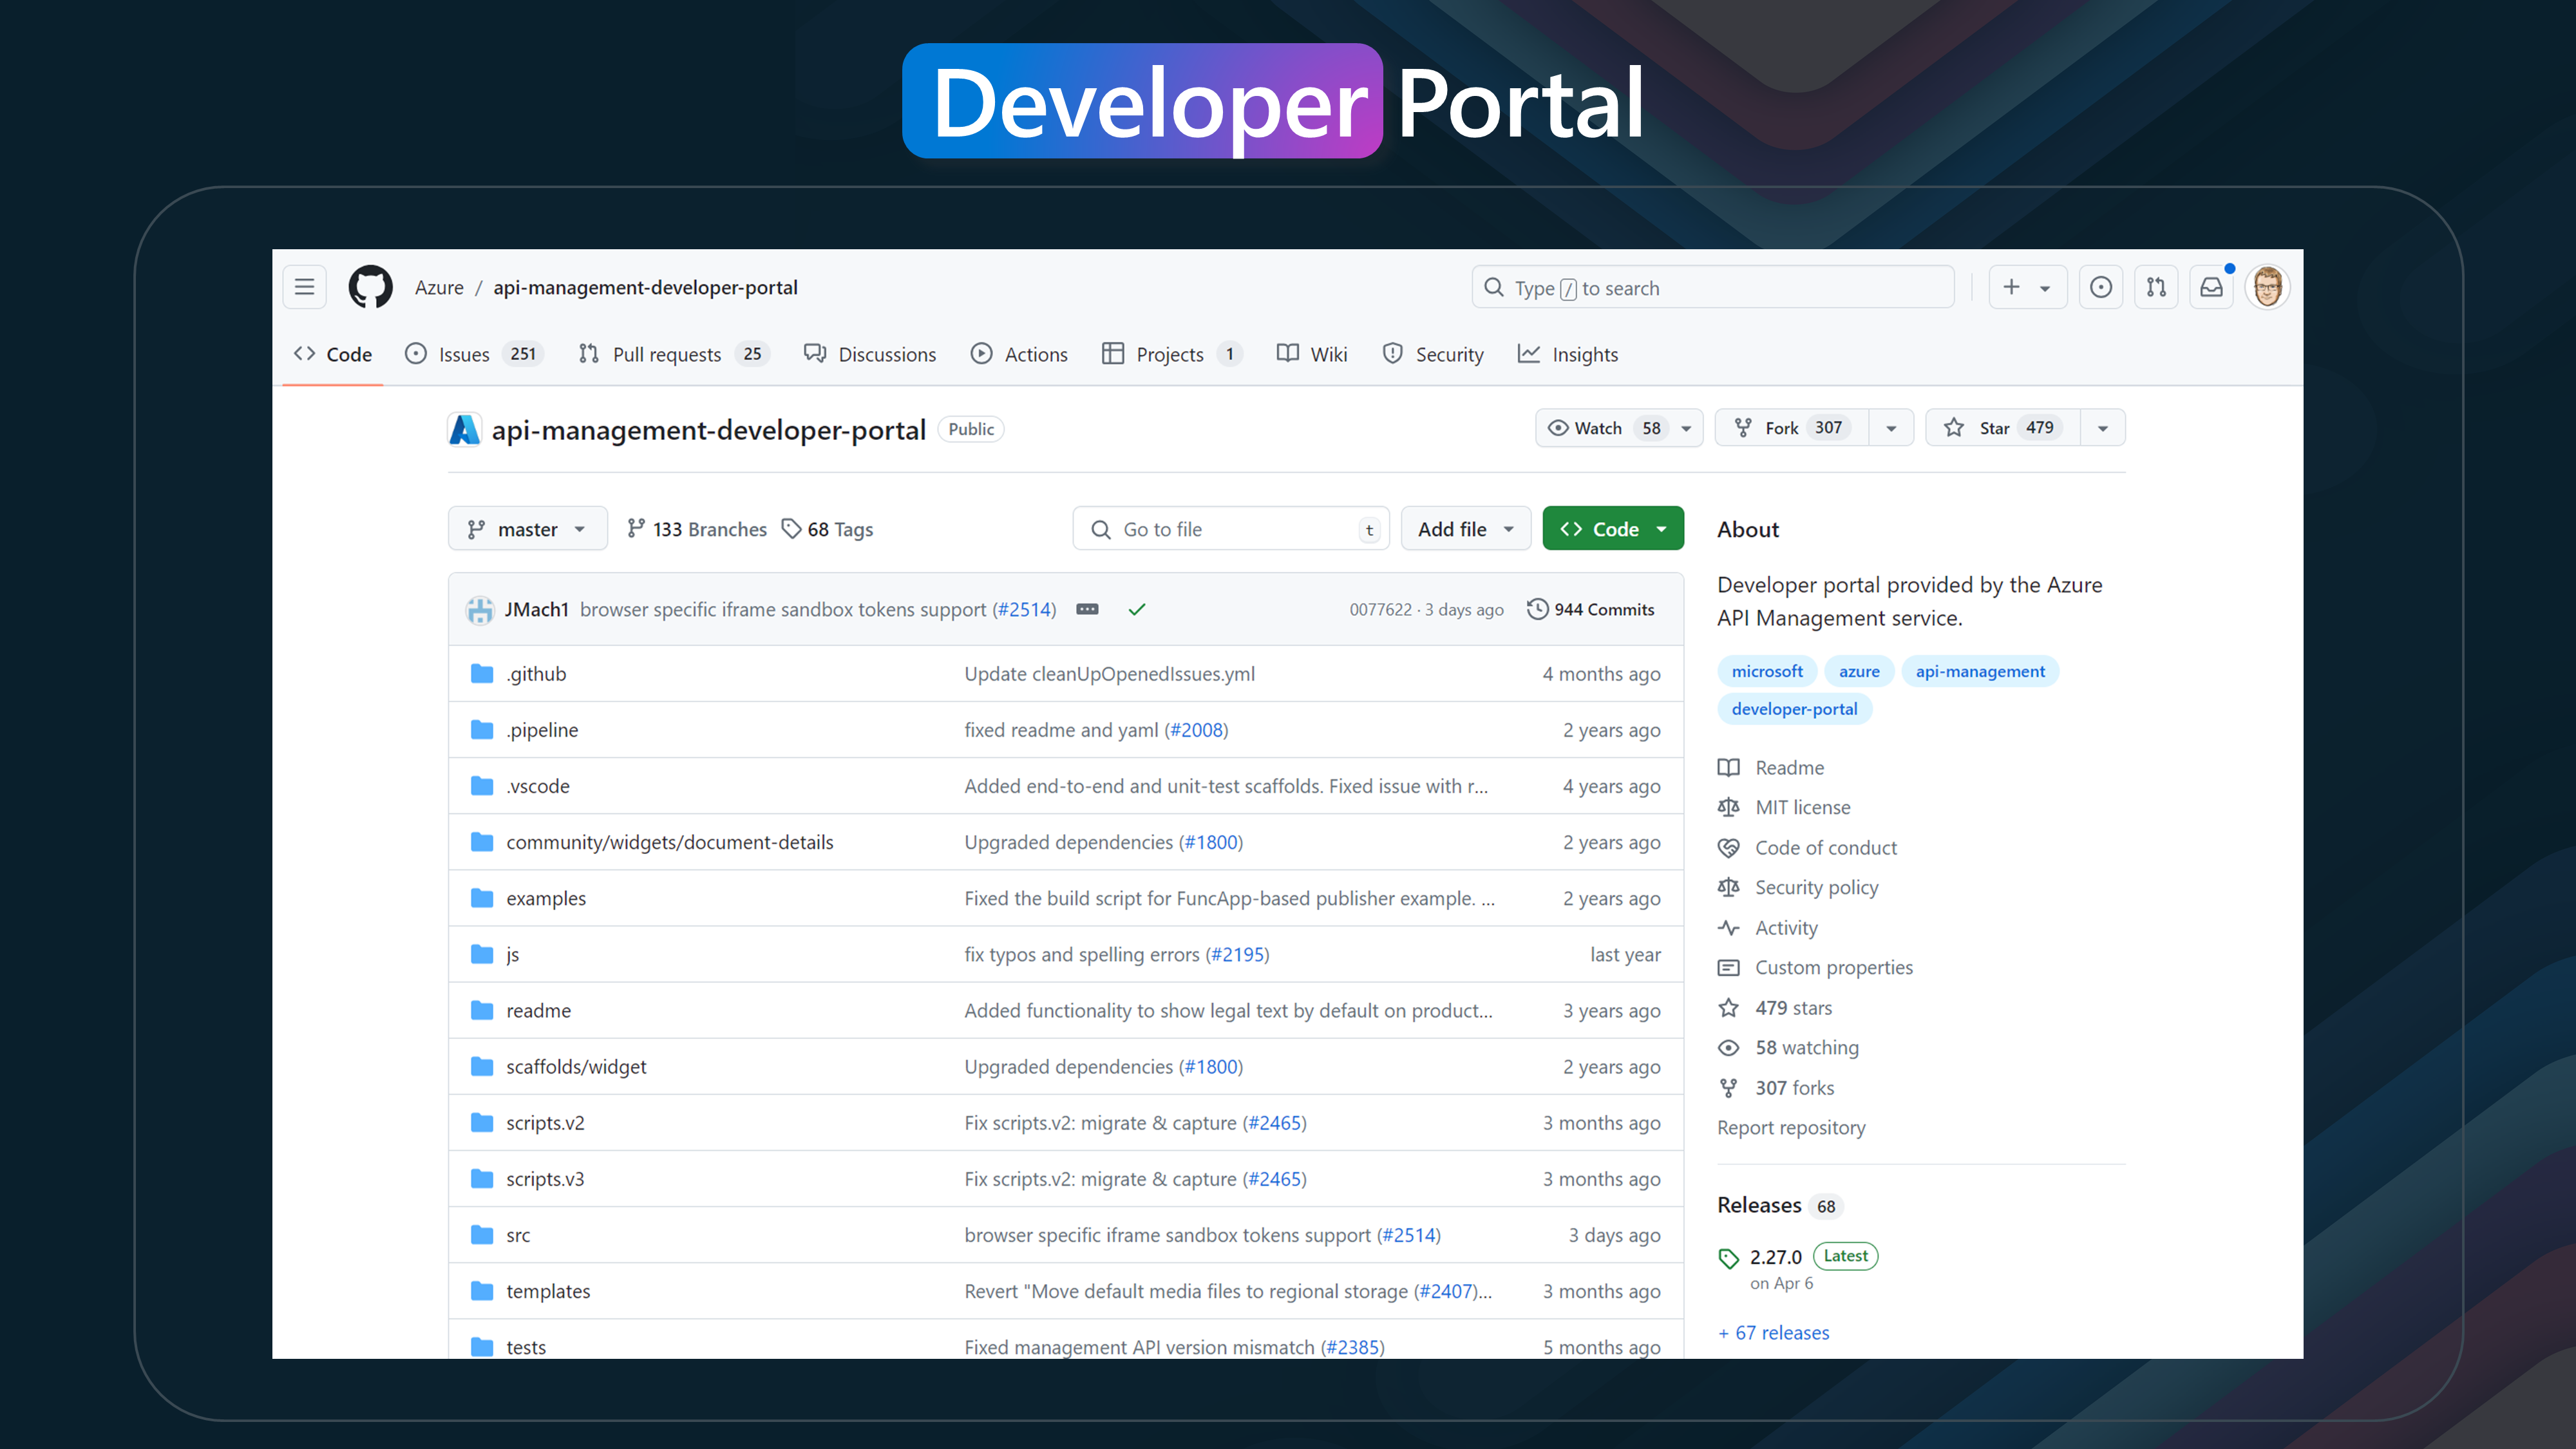Open the scaffolds/widget folder
This screenshot has height=1449, width=2576.
click(576, 1067)
